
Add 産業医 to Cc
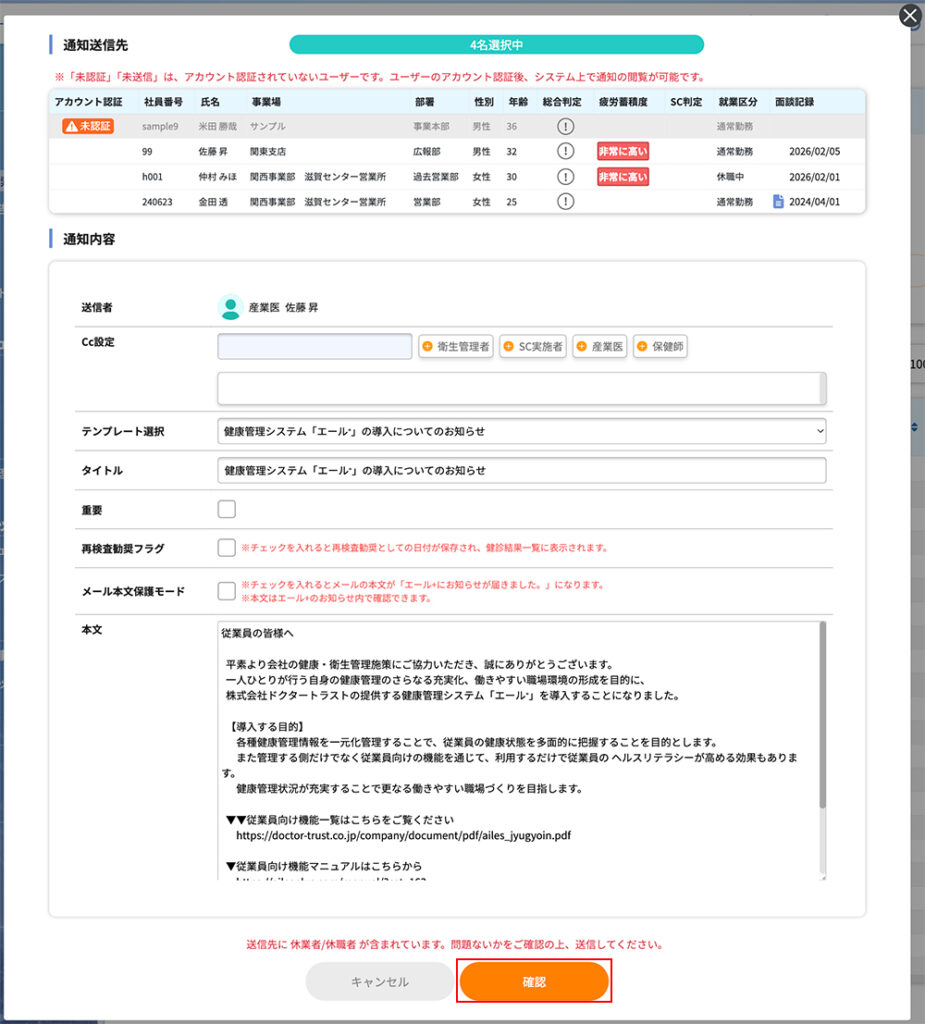[x=599, y=347]
